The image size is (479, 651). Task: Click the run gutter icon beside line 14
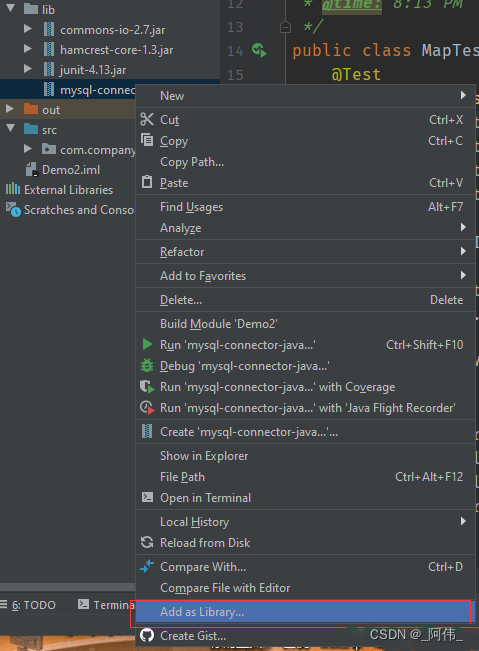[259, 51]
